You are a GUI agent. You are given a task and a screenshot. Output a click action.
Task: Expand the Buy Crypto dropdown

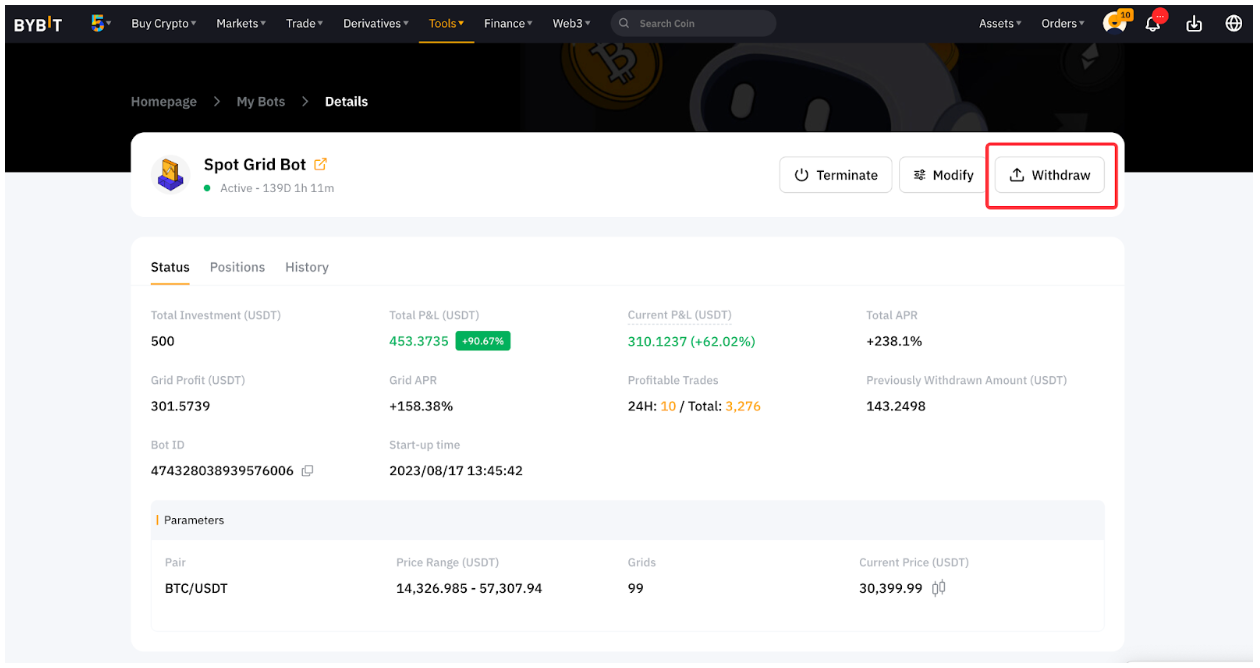(x=164, y=24)
